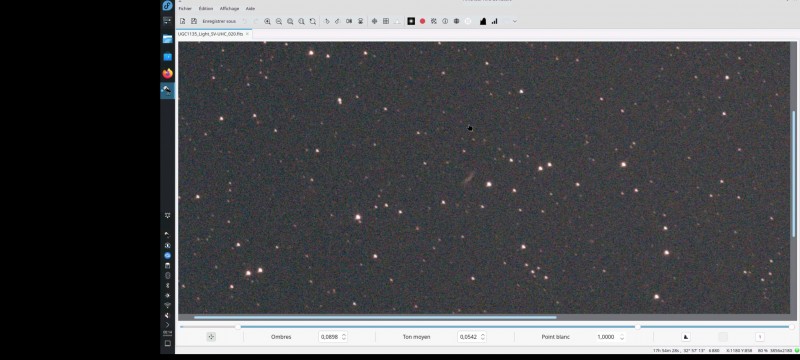Toggle the crosshair overlay icon in toolbar
This screenshot has height=360, width=800.
tap(374, 21)
